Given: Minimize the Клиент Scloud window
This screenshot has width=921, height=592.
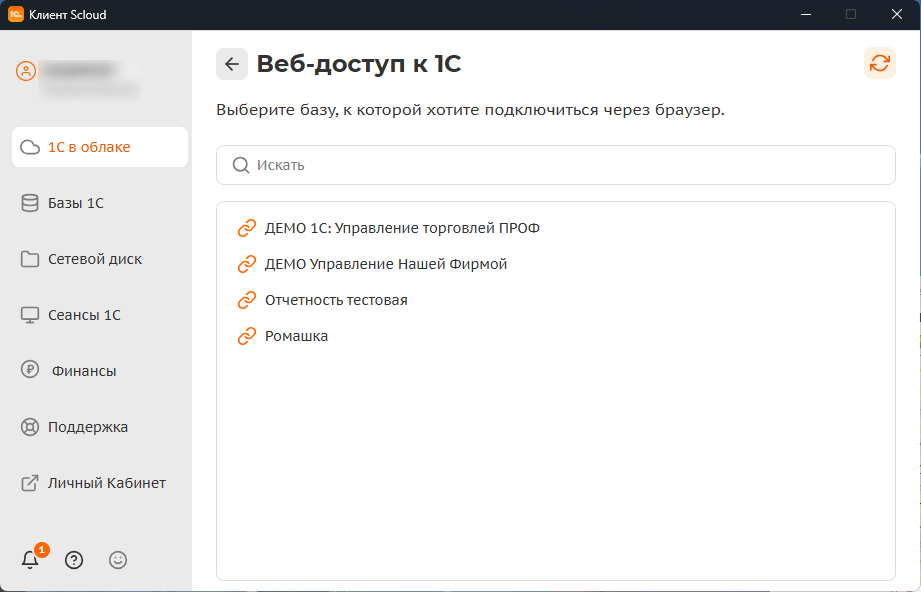Looking at the screenshot, I should pos(805,14).
